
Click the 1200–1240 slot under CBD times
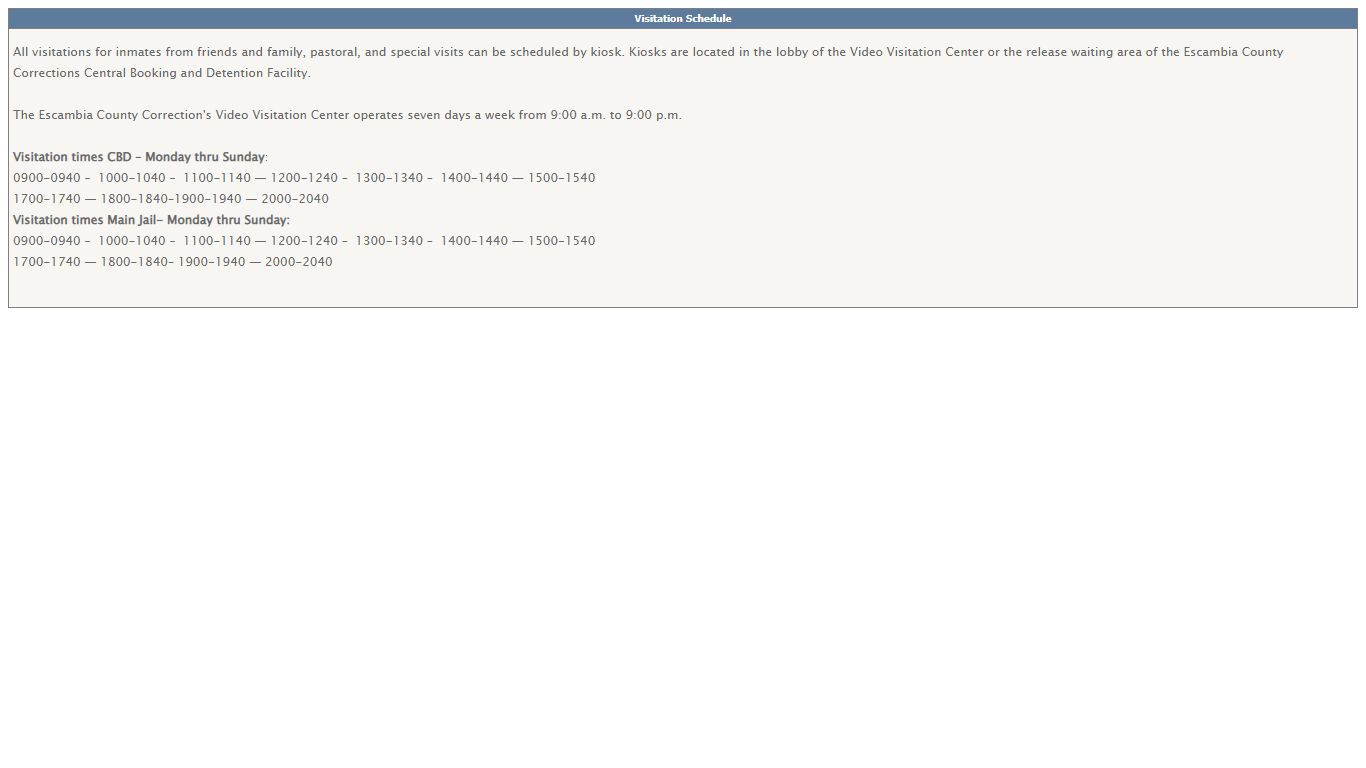pyautogui.click(x=304, y=178)
